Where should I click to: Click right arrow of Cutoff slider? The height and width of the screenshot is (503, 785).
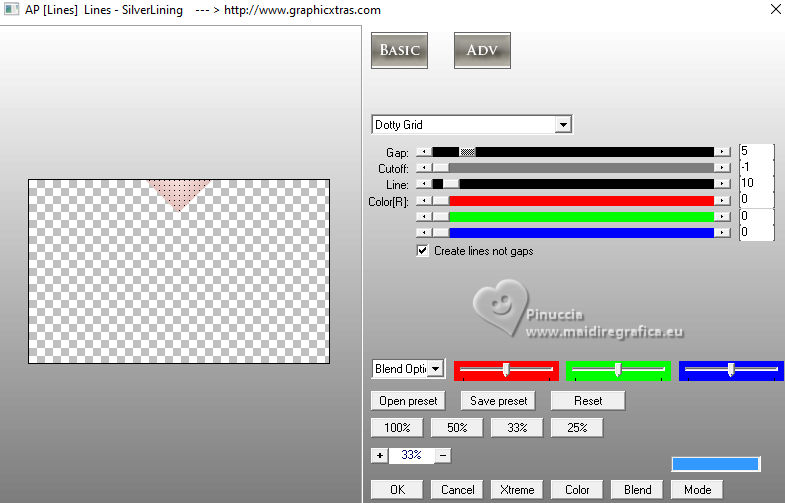pos(722,168)
